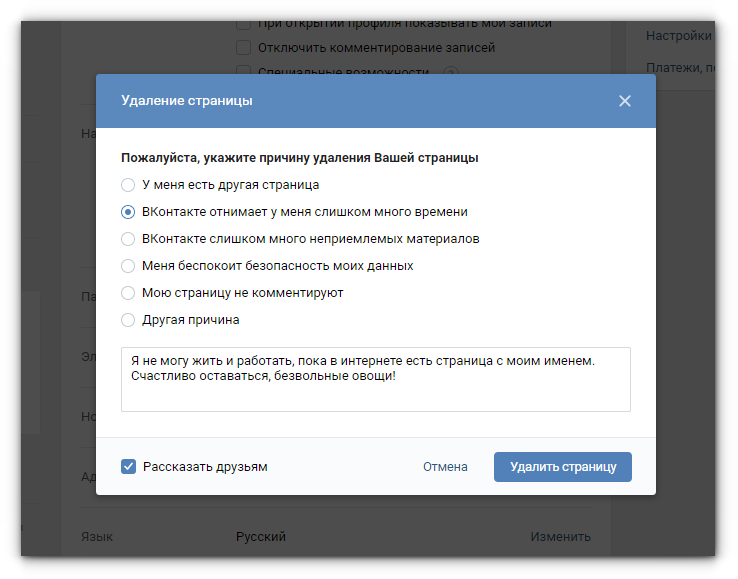Click 'Изменить' link next to Русский
The image size is (738, 579).
click(561, 537)
